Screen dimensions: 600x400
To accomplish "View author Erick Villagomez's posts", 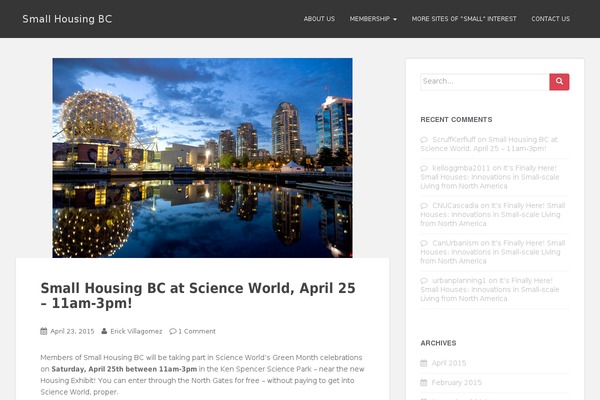I will pos(136,331).
